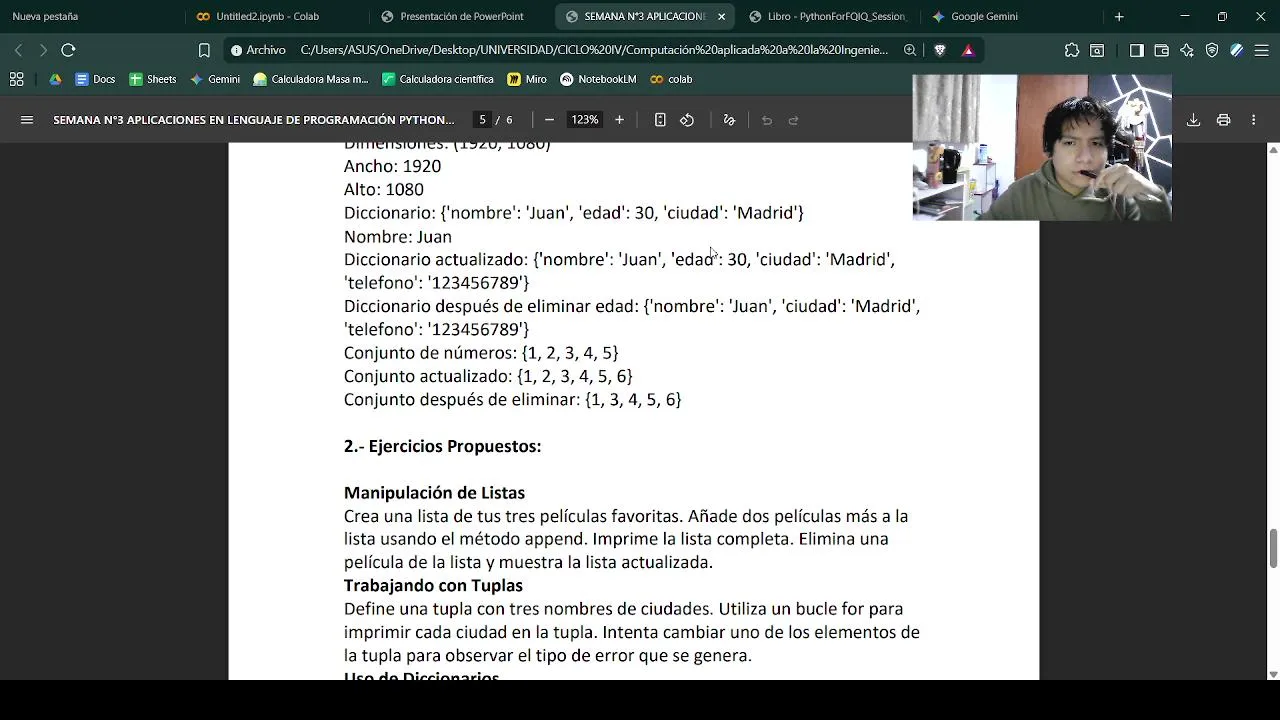This screenshot has width=1280, height=720.
Task: Open the Gemini bookmark
Action: [x=215, y=79]
